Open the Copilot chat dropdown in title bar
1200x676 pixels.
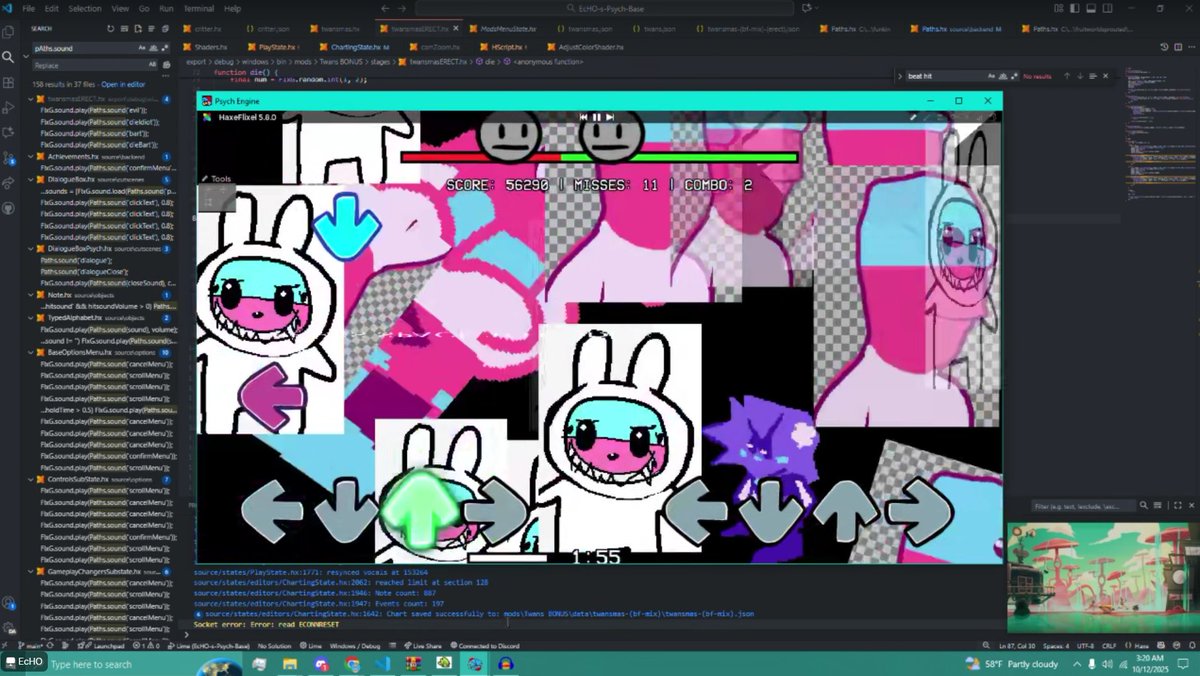[817, 8]
